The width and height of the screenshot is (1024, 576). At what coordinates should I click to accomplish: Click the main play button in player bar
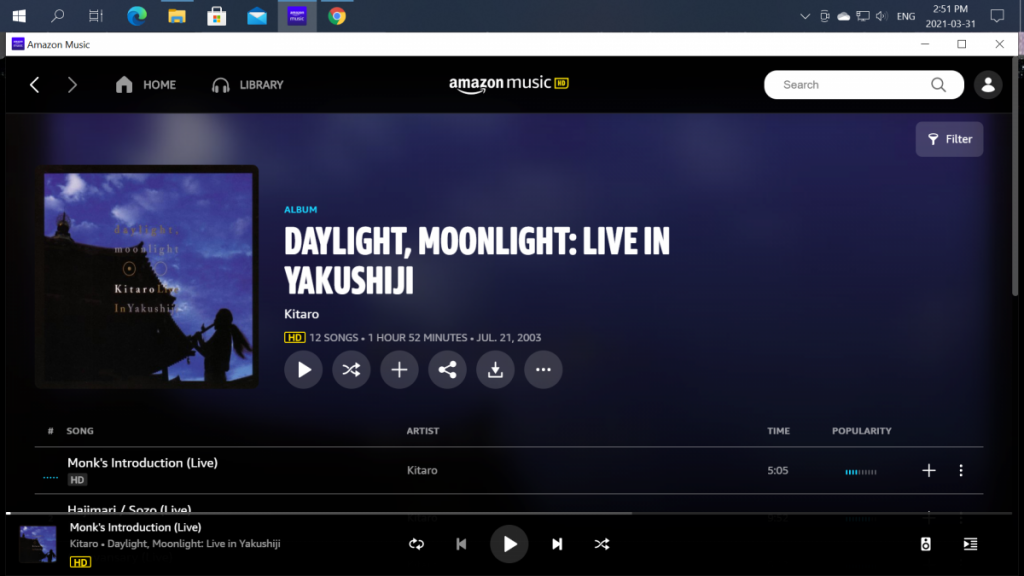pos(509,544)
